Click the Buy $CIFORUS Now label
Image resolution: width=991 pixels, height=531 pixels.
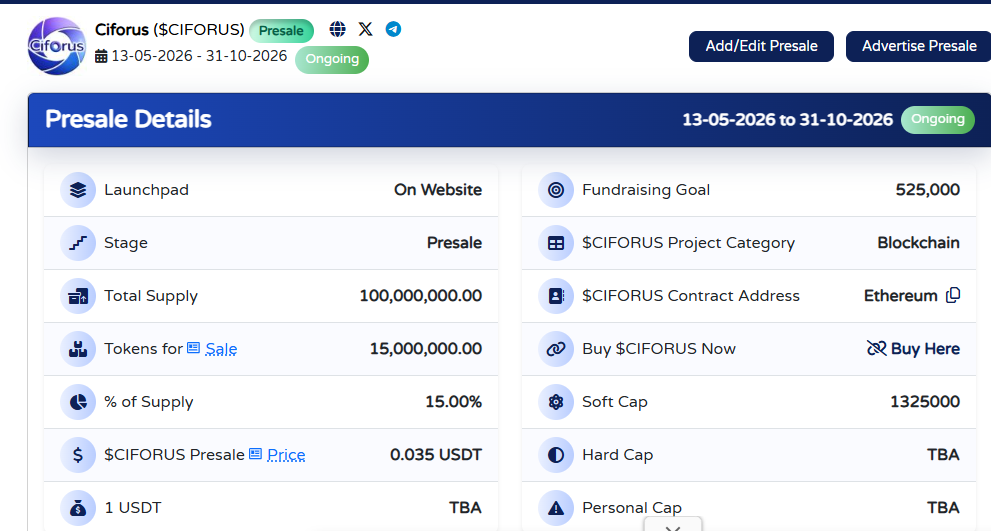point(659,349)
